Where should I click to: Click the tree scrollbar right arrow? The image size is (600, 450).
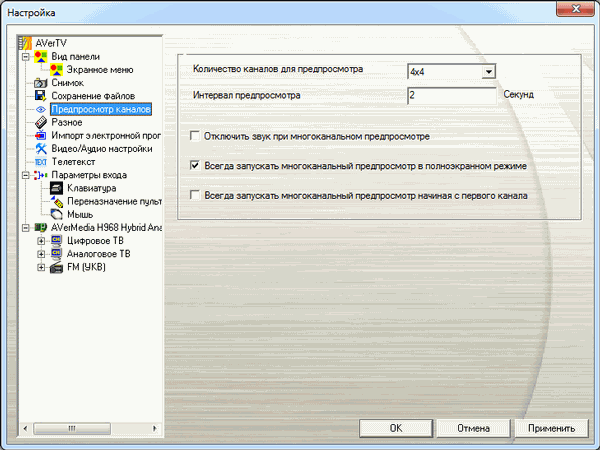coord(155,428)
